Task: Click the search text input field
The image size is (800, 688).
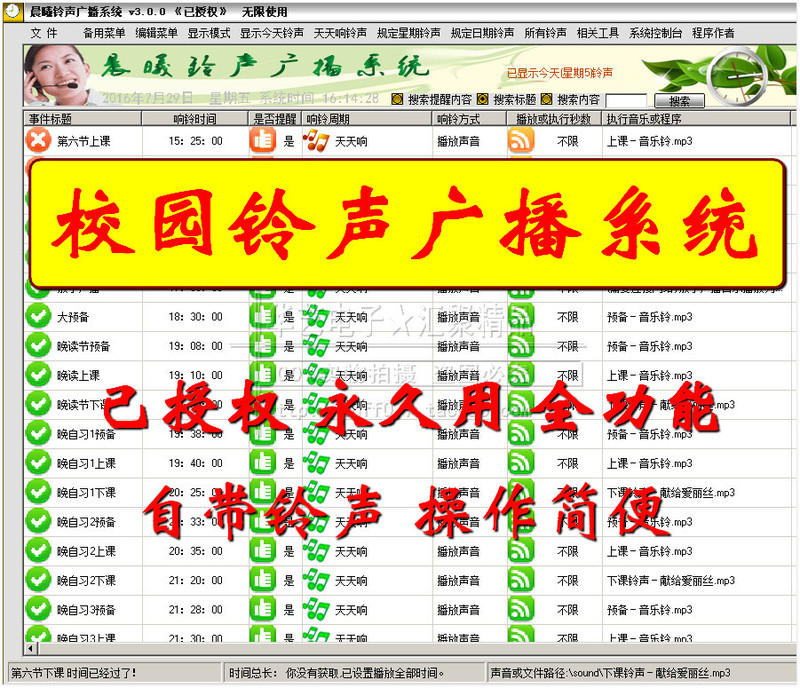Action: pyautogui.click(x=627, y=101)
